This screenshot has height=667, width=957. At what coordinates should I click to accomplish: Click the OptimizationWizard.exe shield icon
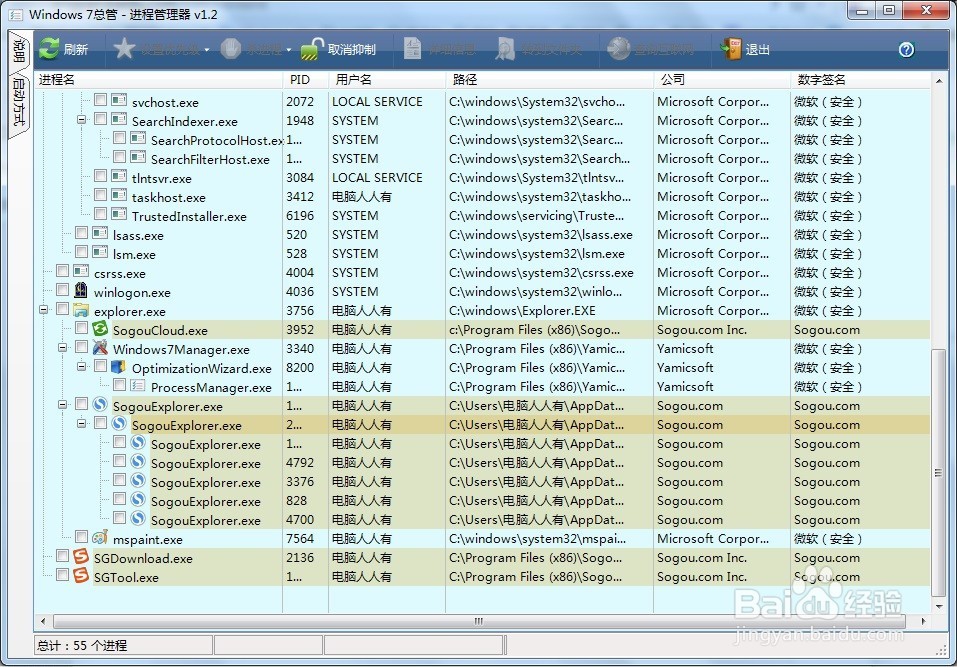(x=119, y=367)
